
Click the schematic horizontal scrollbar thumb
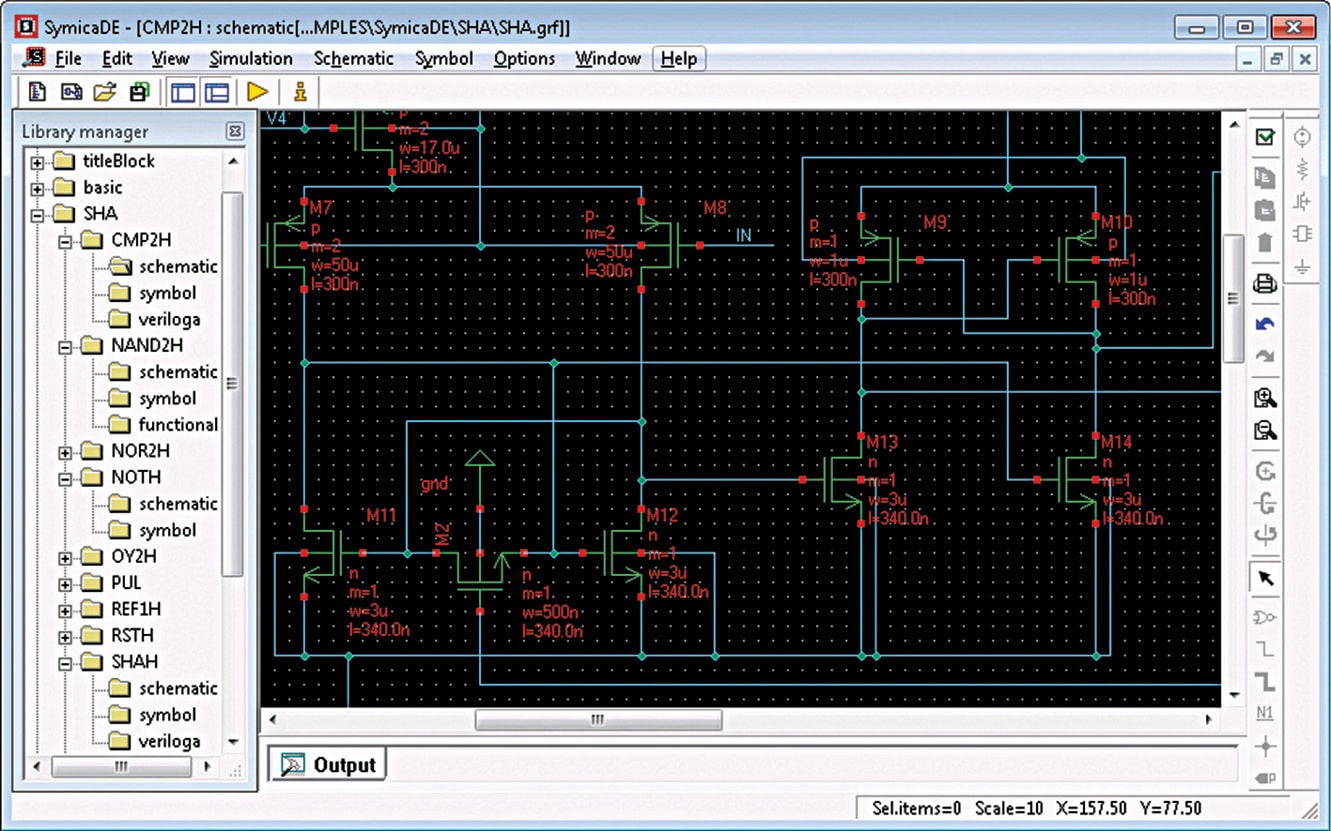pyautogui.click(x=598, y=720)
